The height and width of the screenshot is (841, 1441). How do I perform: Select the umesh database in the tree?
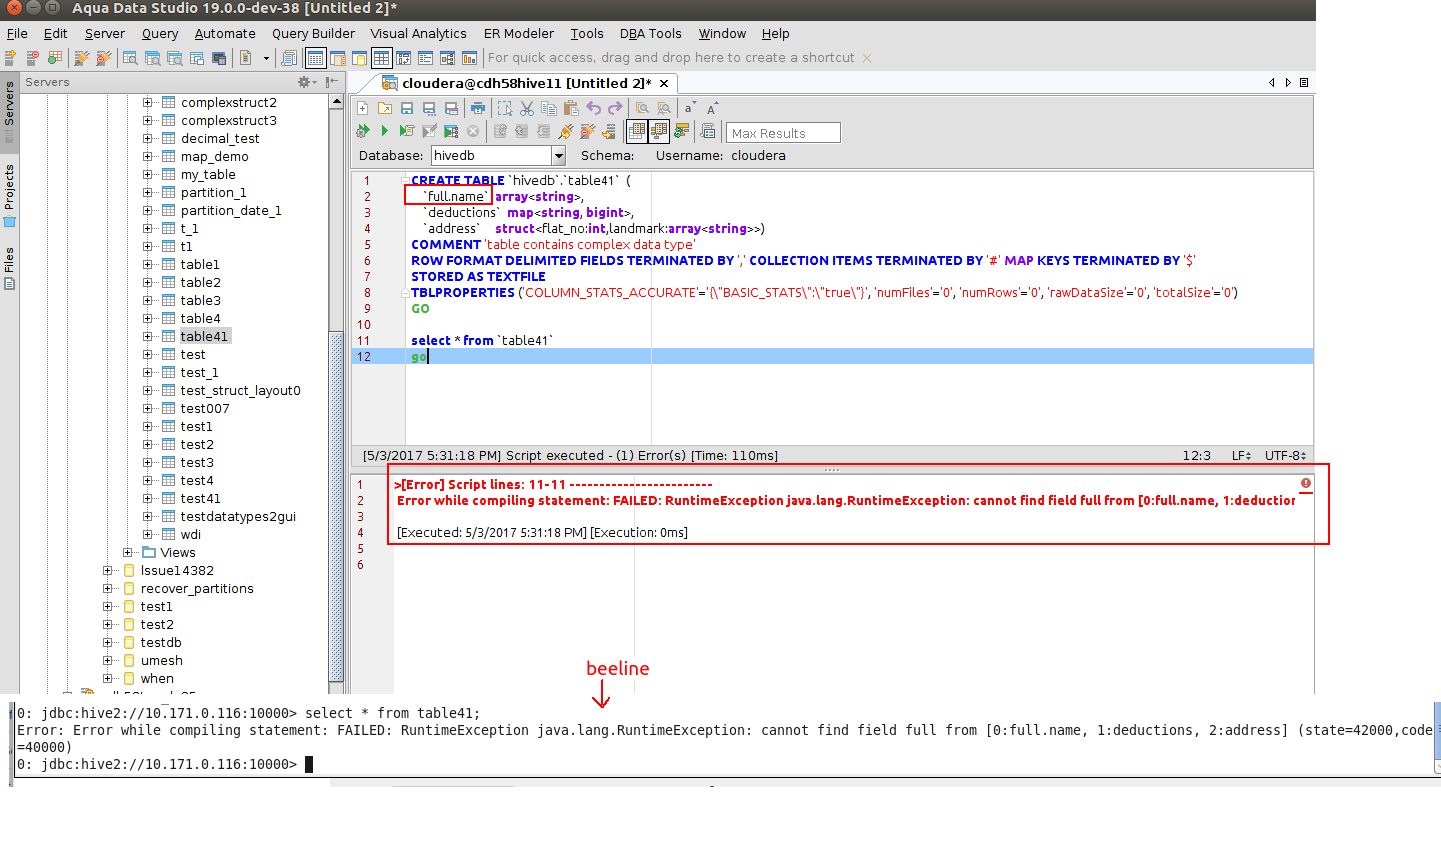pos(161,660)
